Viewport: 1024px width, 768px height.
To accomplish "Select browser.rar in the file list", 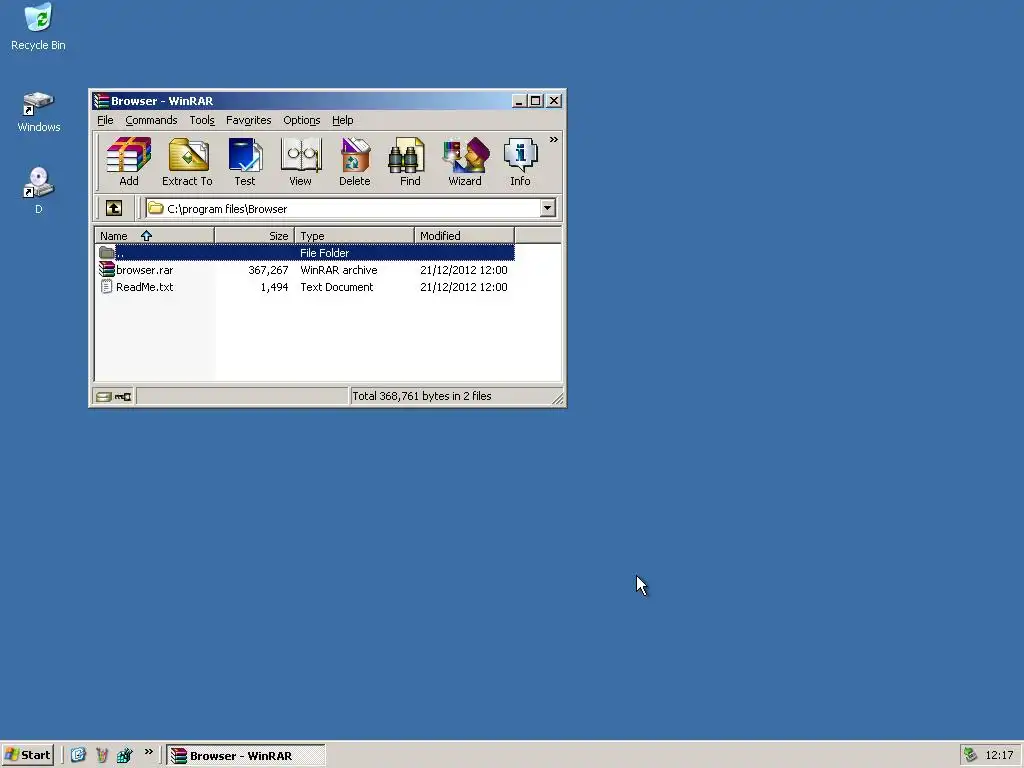I will [144, 270].
